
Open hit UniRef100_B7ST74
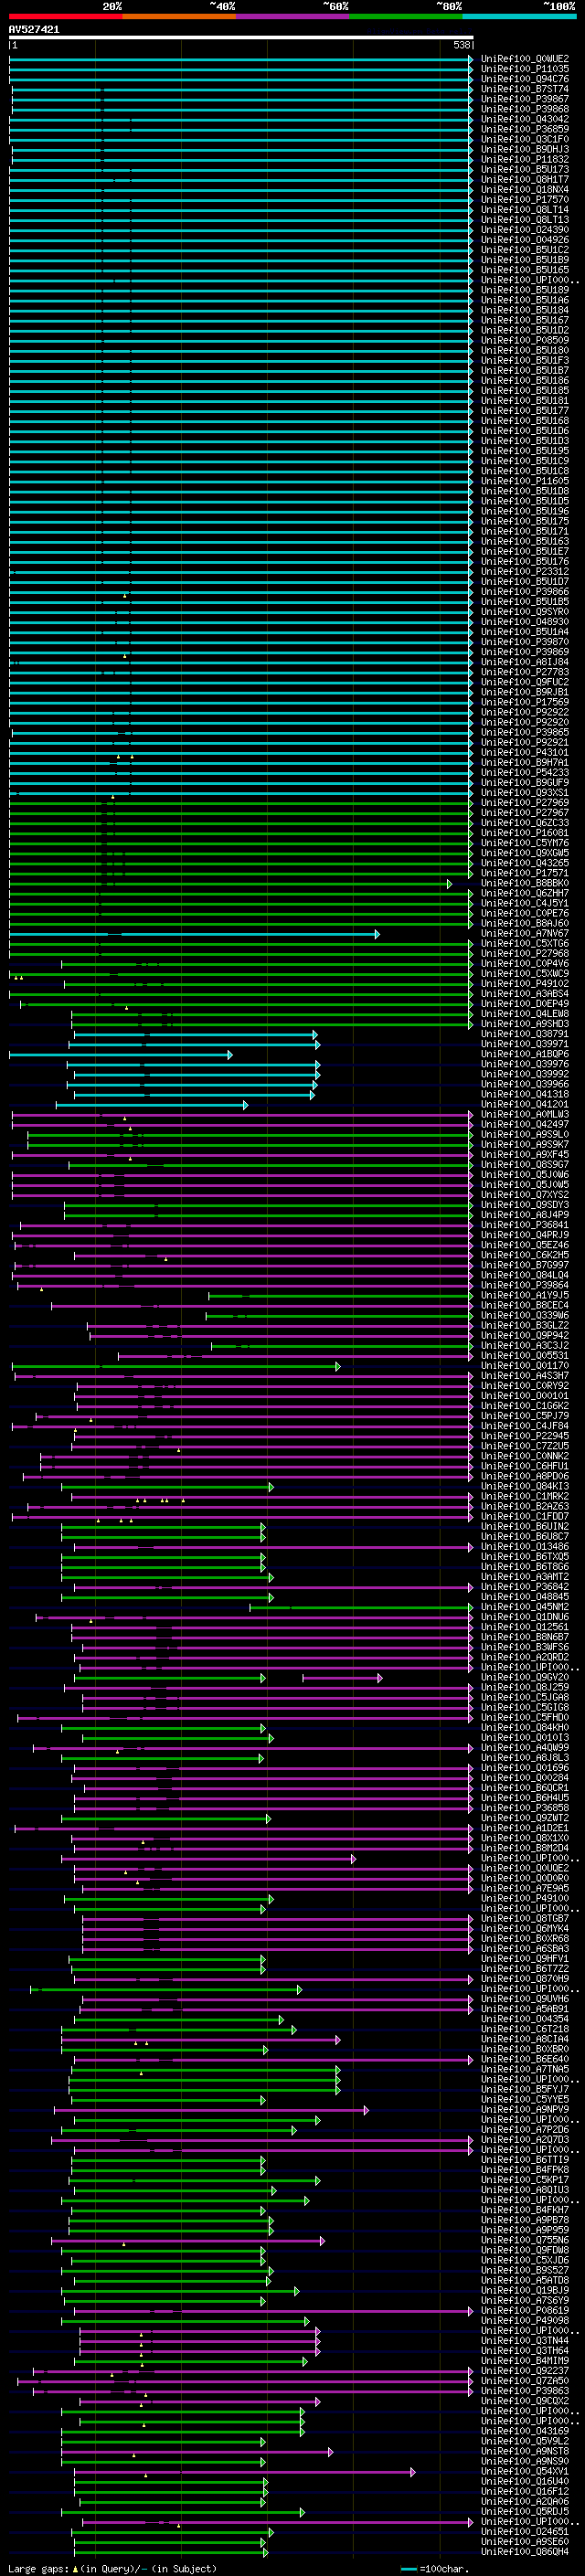[x=525, y=89]
